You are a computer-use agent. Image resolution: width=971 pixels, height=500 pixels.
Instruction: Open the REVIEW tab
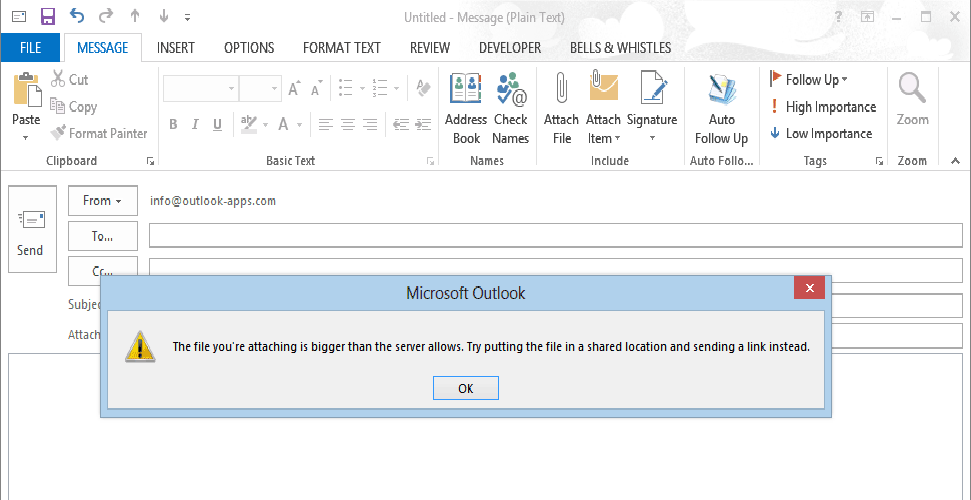point(430,48)
